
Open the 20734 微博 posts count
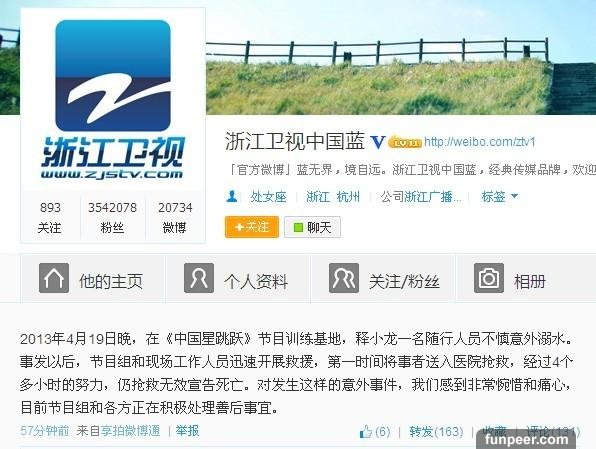click(x=175, y=217)
